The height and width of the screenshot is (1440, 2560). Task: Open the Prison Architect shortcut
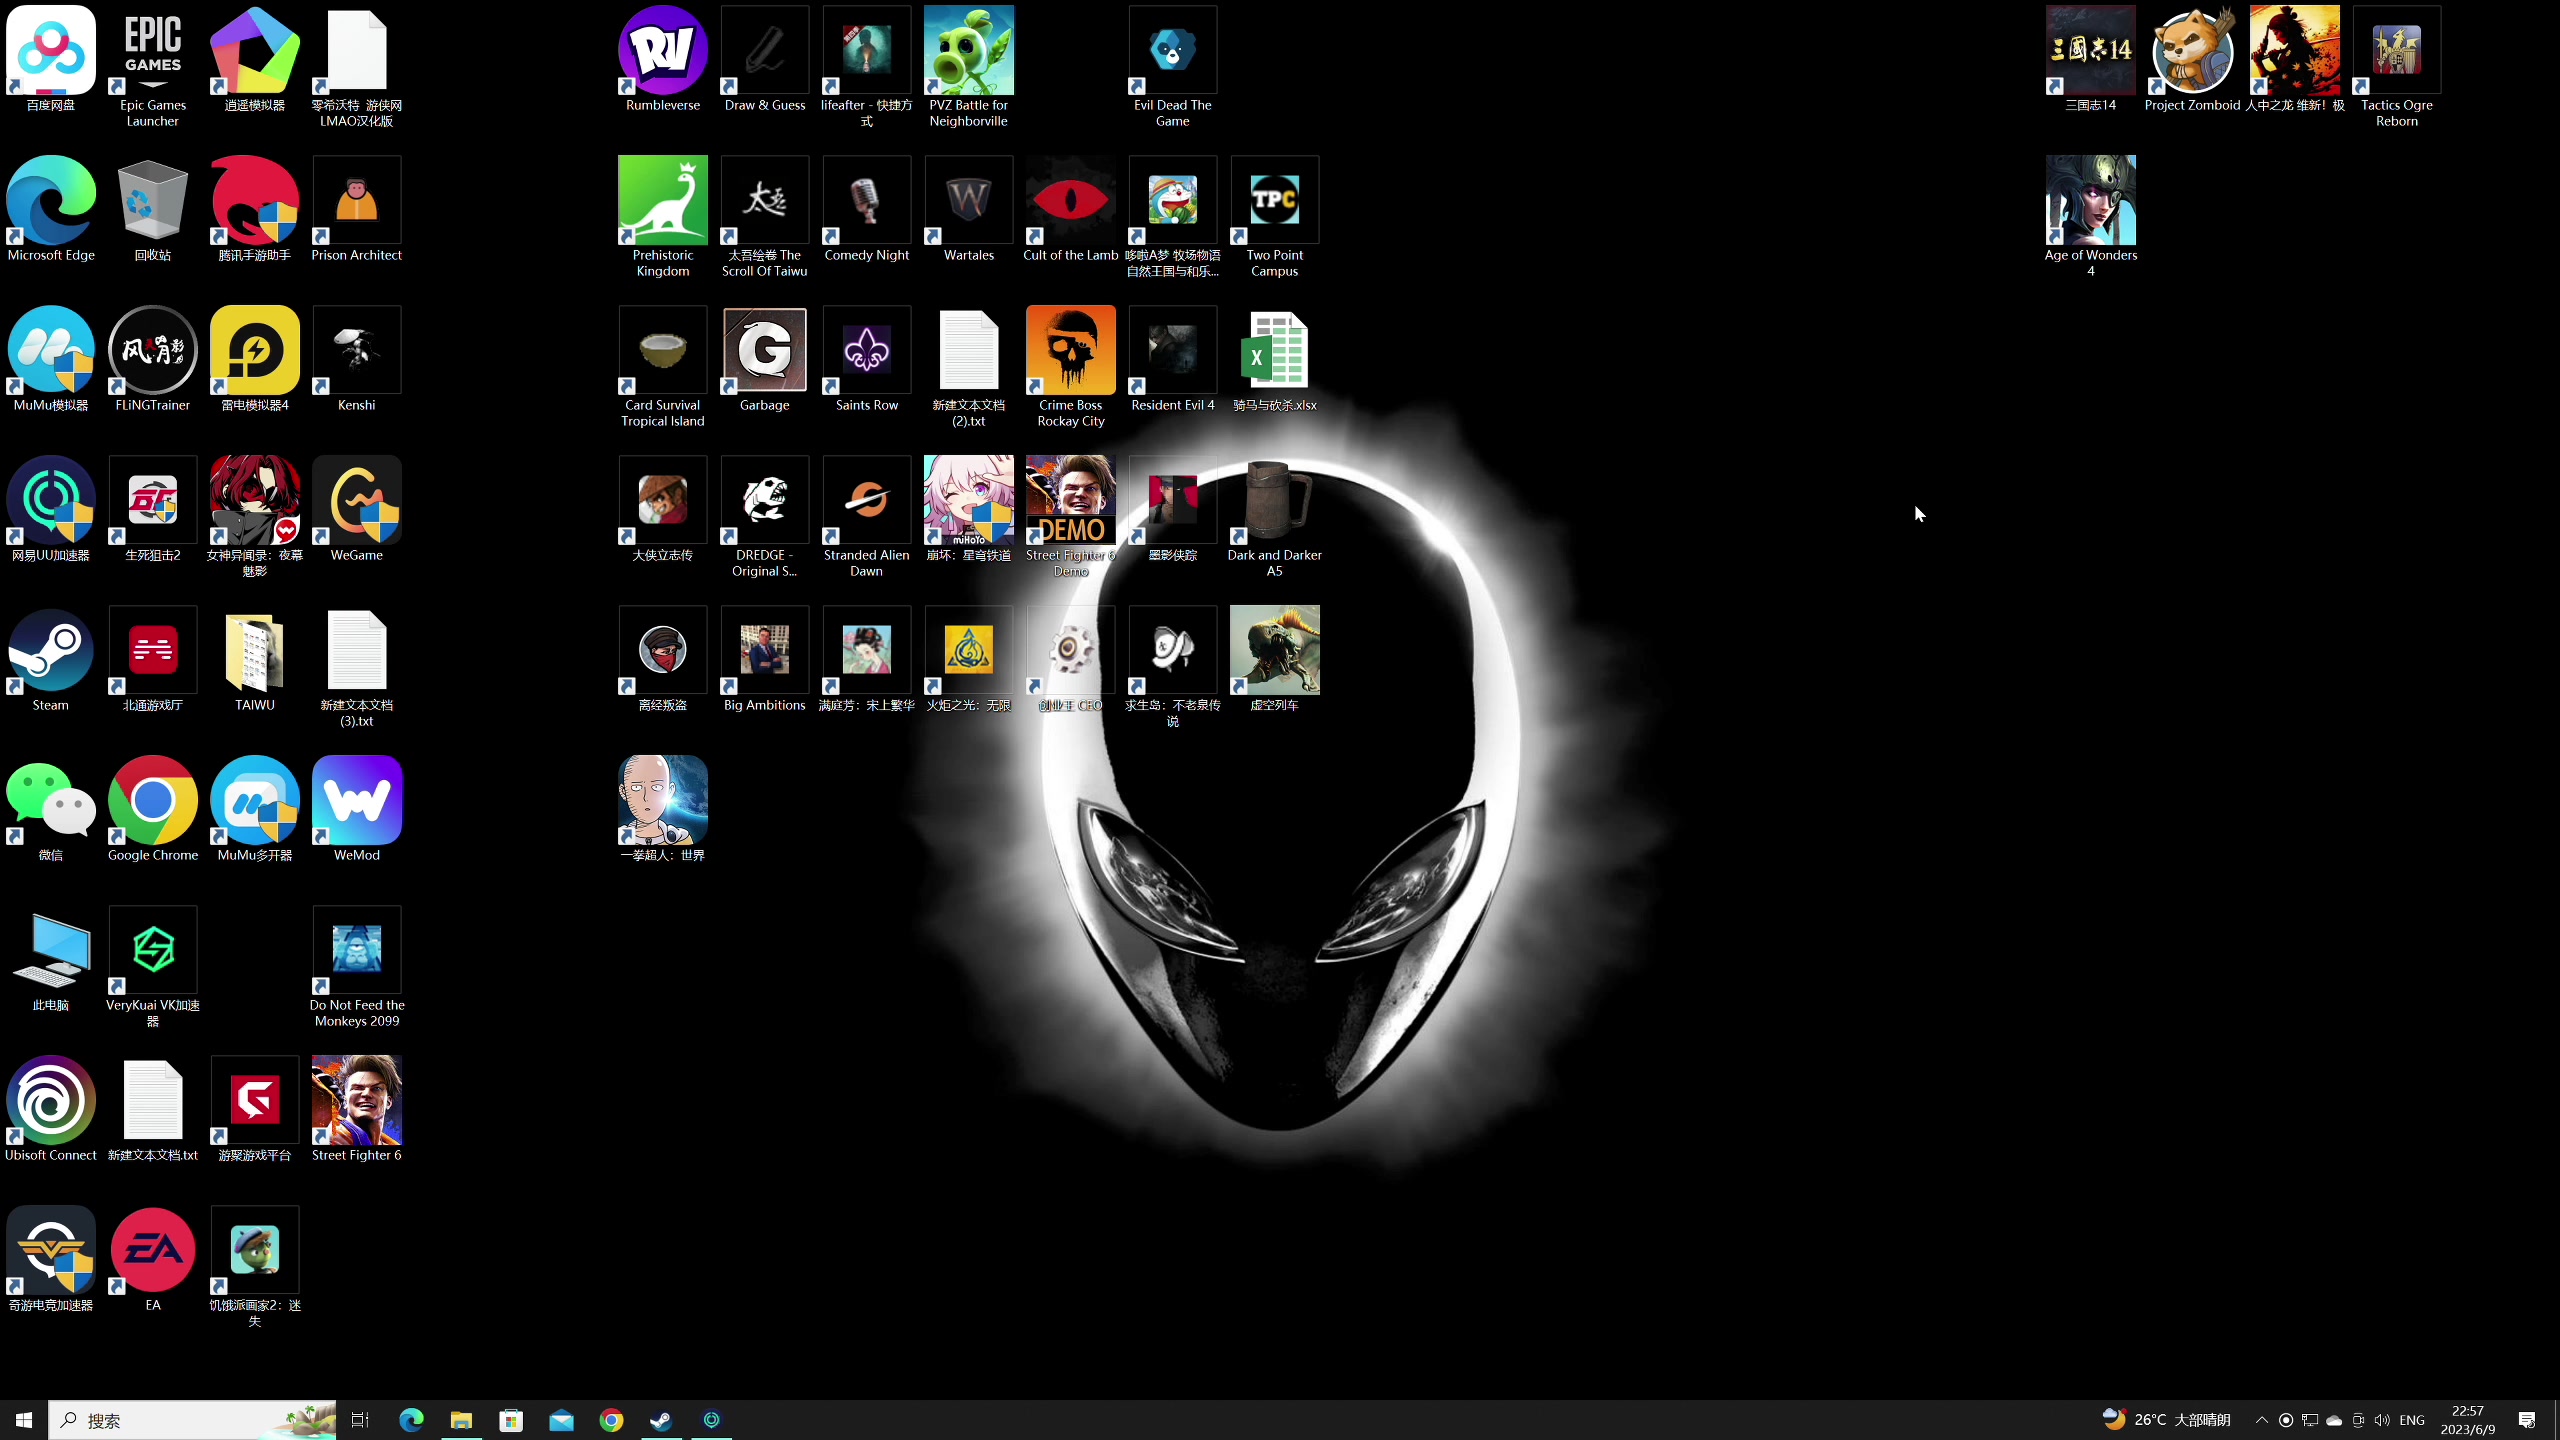coord(357,210)
